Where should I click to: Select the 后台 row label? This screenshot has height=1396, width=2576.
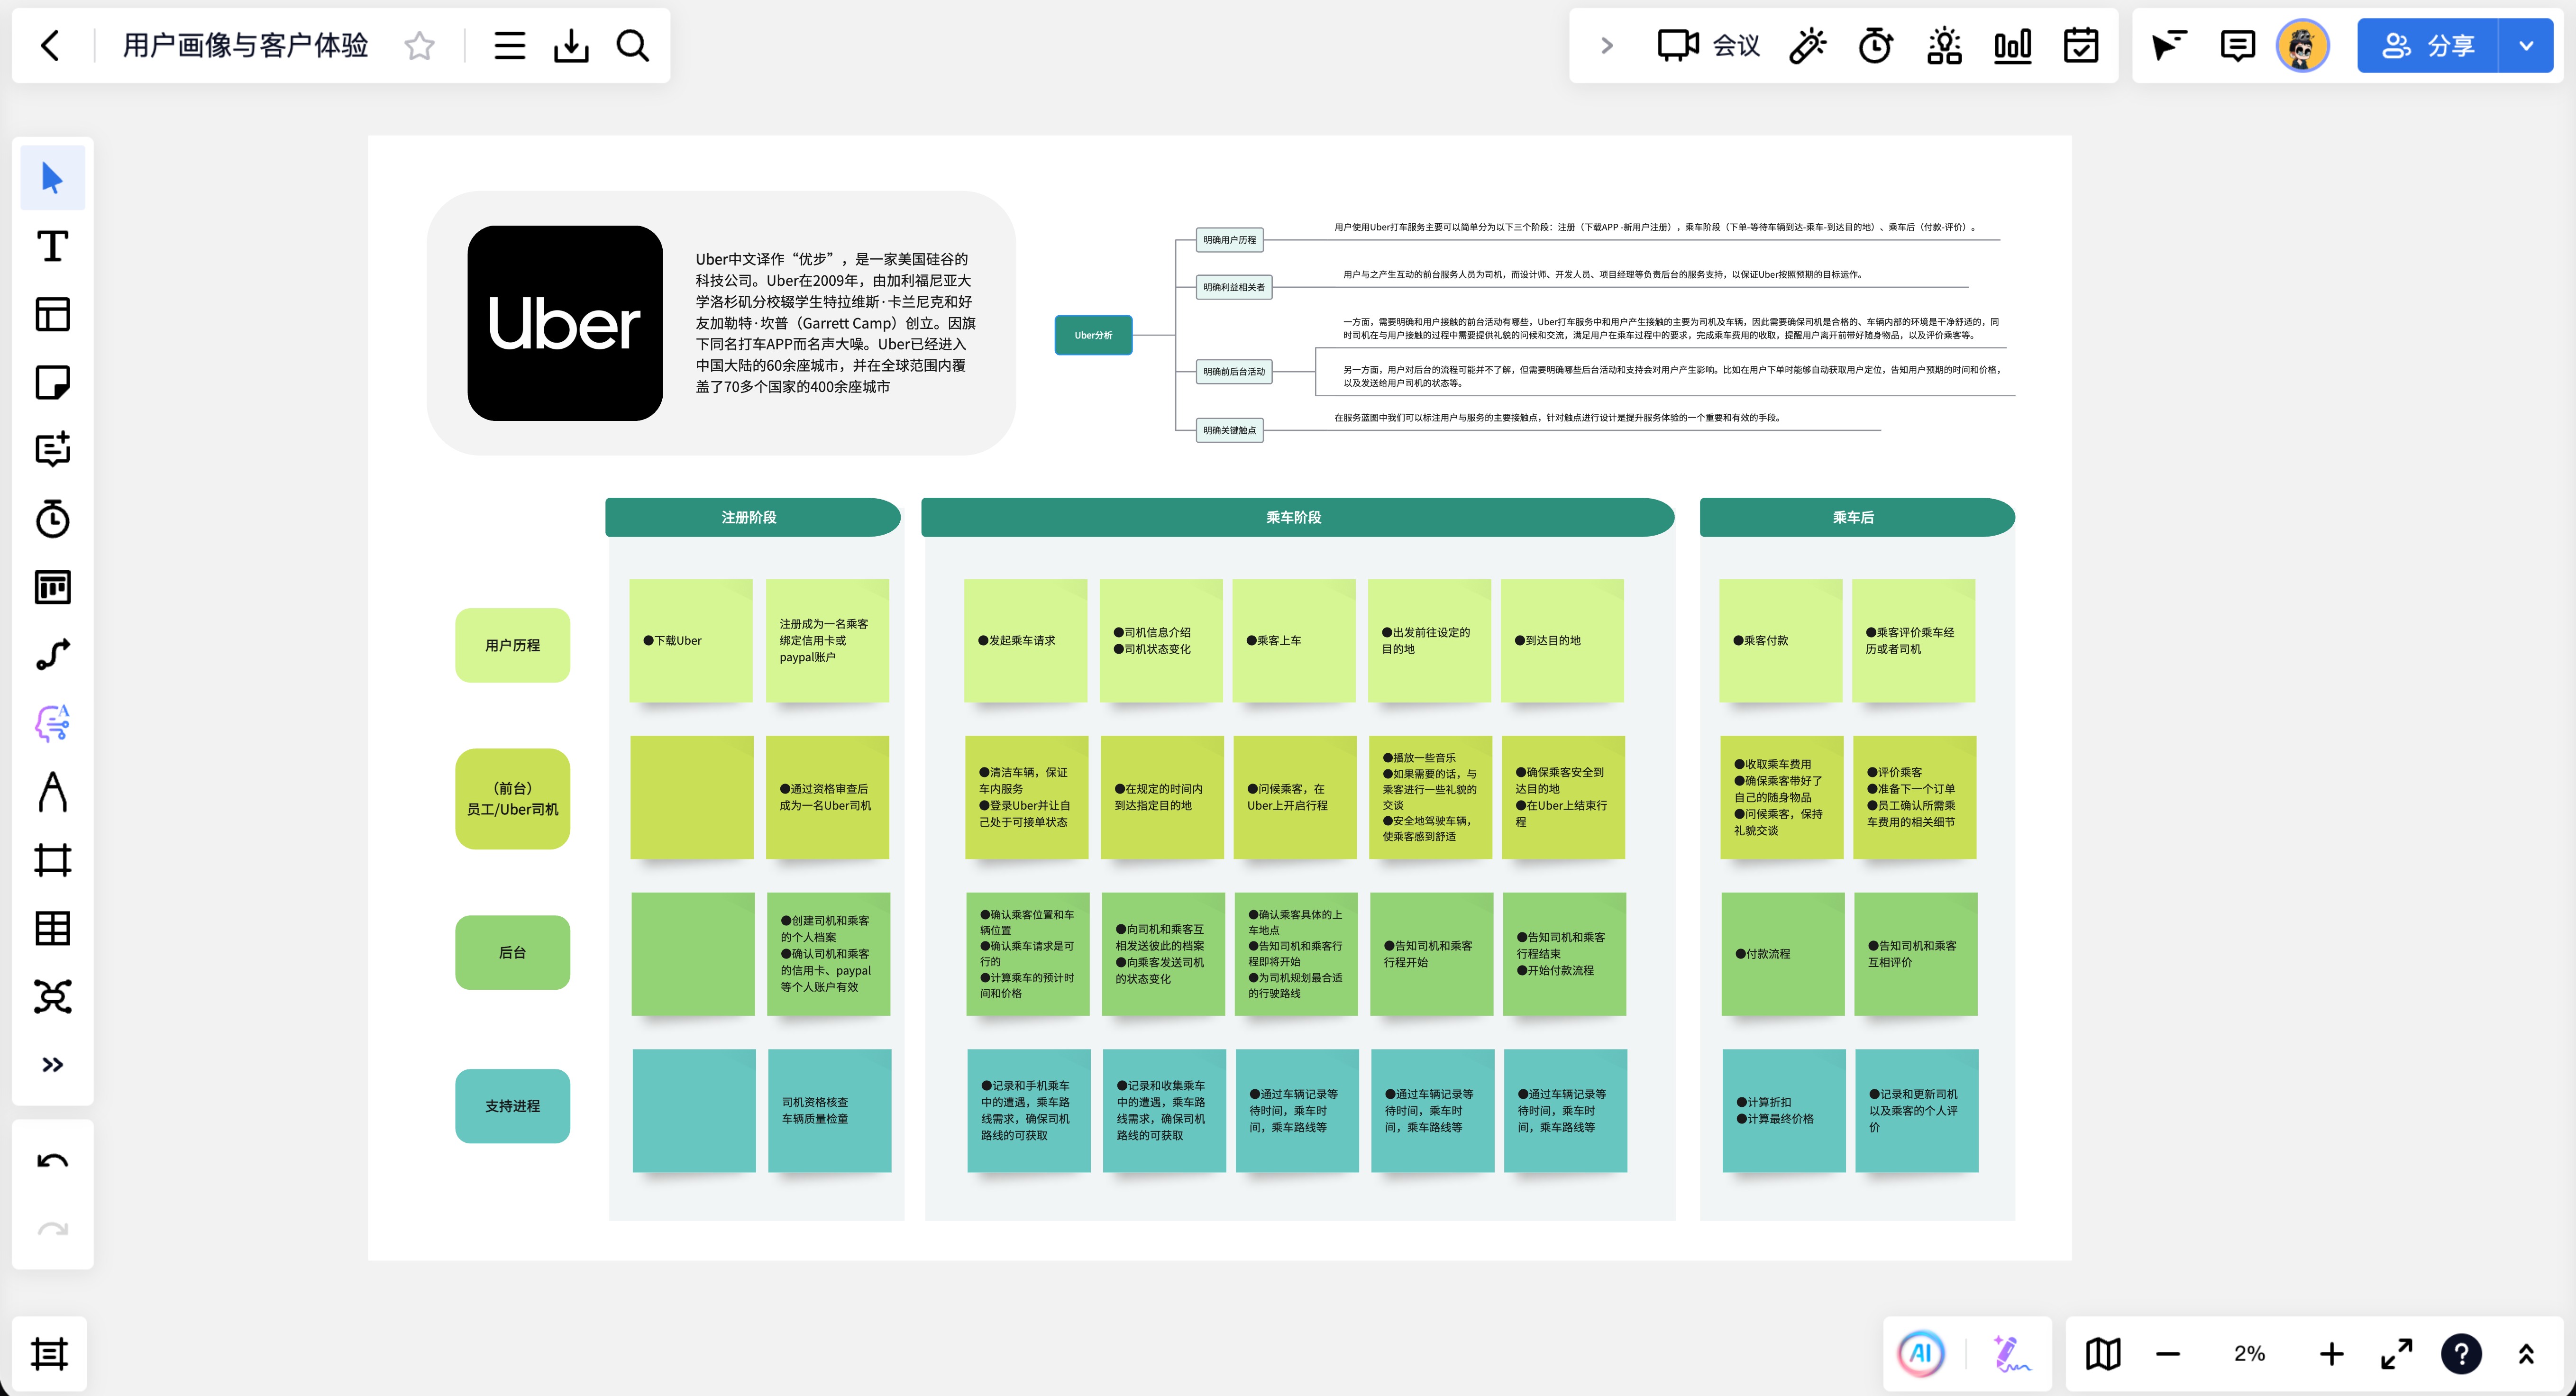(512, 952)
